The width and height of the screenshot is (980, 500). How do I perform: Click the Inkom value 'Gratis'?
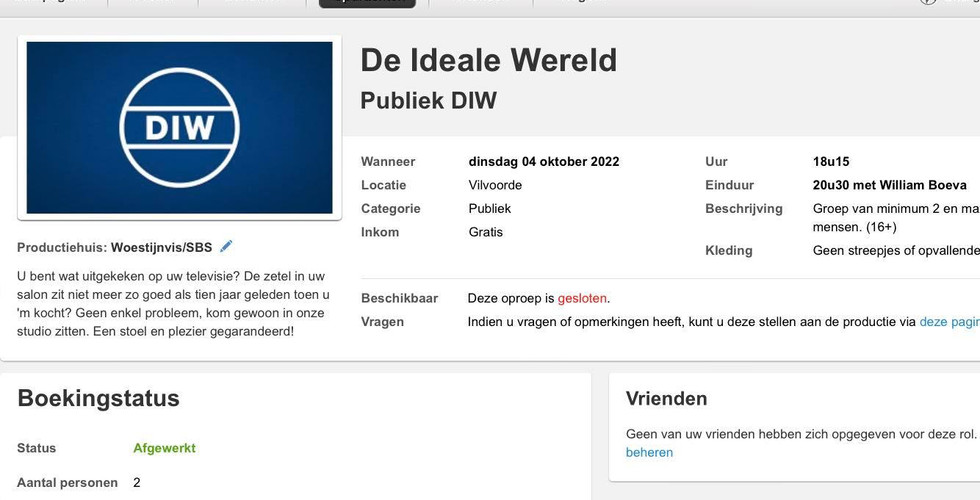click(486, 232)
